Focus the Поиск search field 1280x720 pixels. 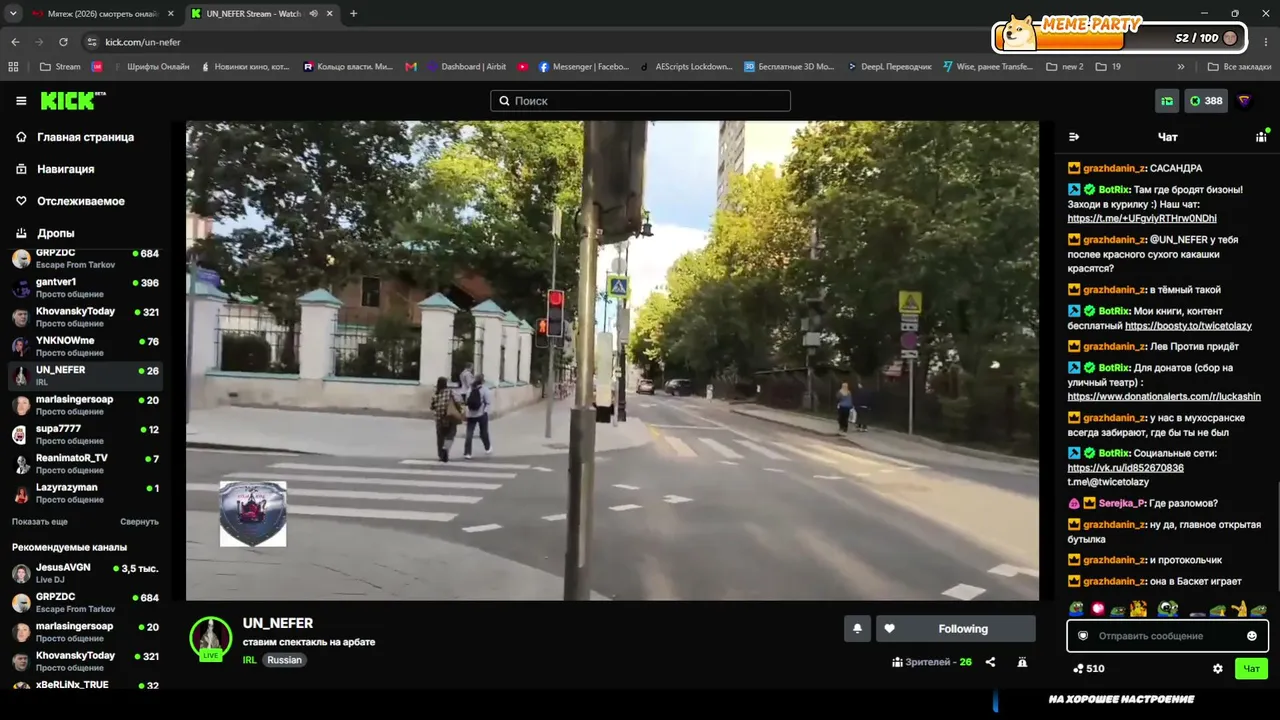point(640,101)
